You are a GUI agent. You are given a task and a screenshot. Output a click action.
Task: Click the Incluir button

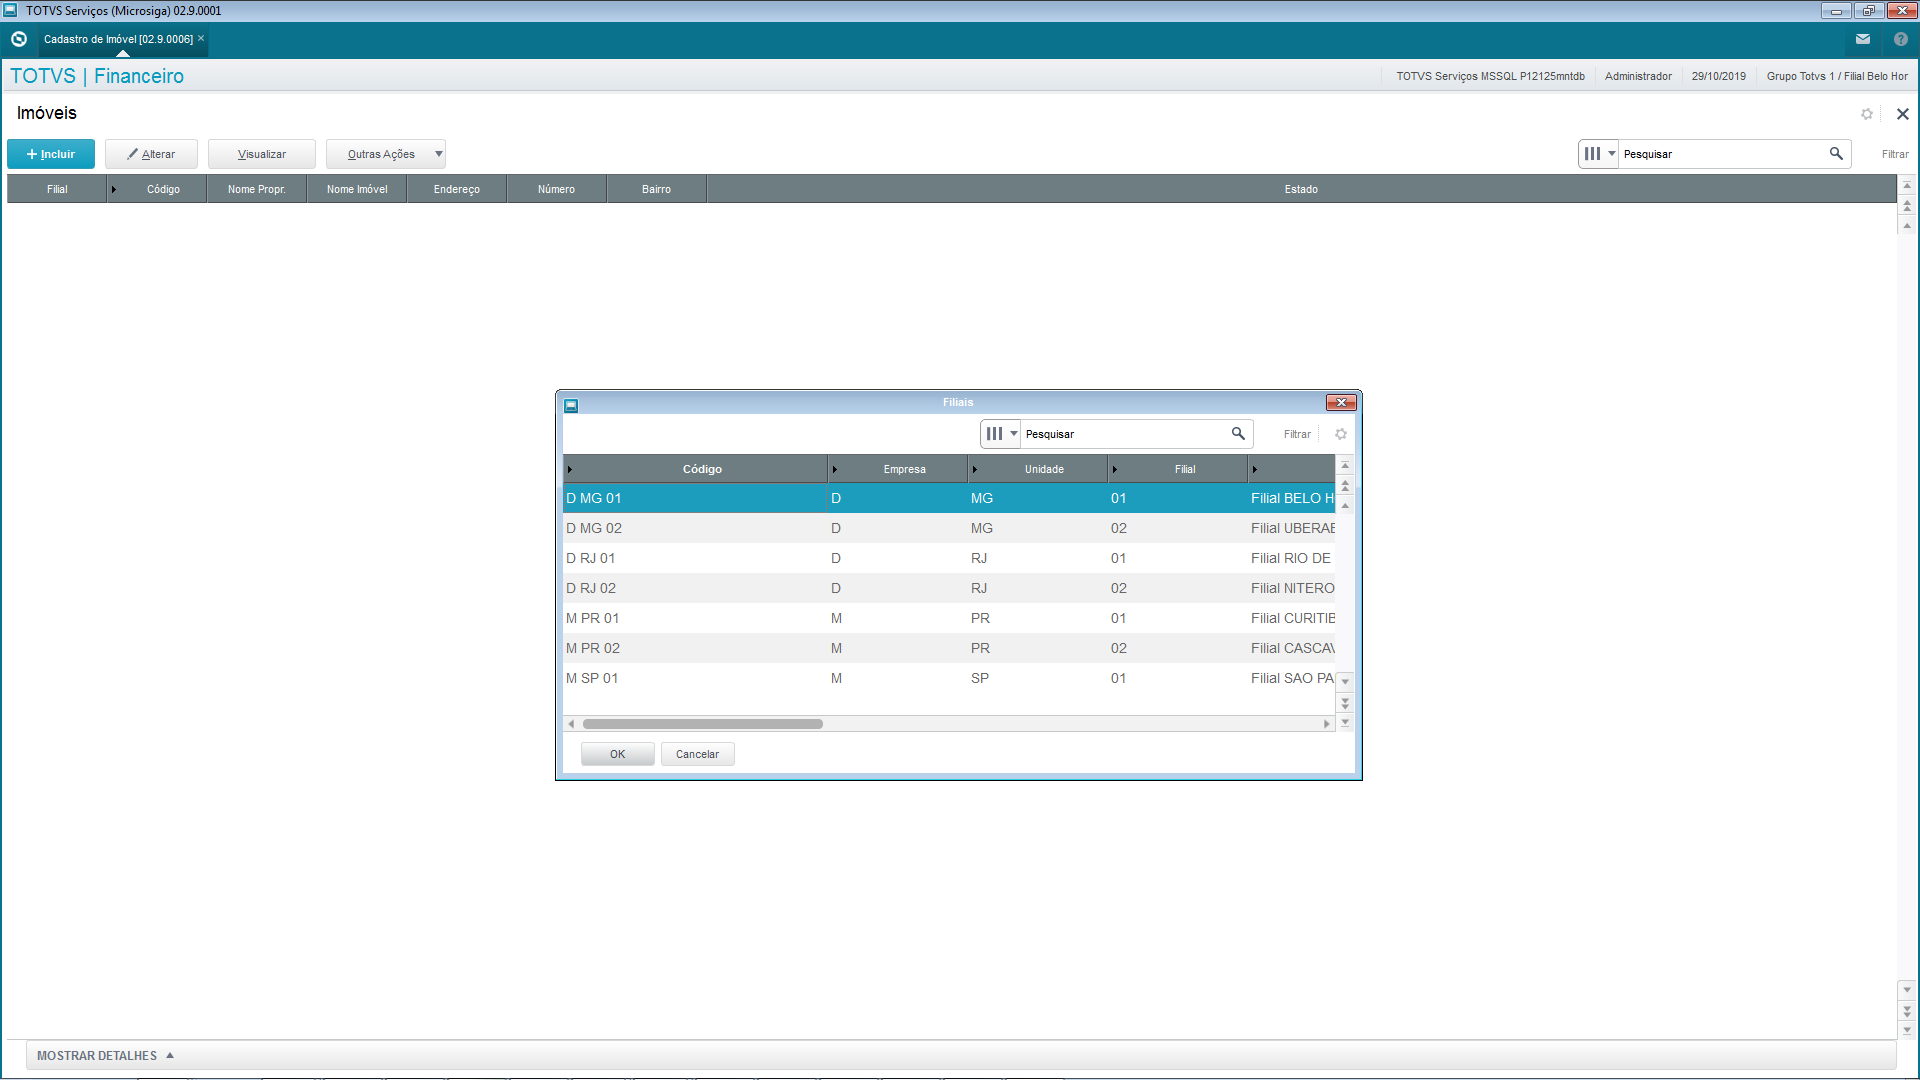(51, 154)
